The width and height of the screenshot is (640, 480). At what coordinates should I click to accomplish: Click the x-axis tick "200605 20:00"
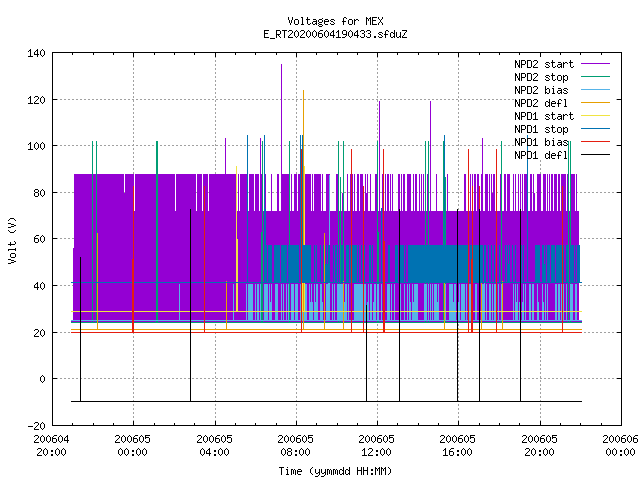coord(540,445)
